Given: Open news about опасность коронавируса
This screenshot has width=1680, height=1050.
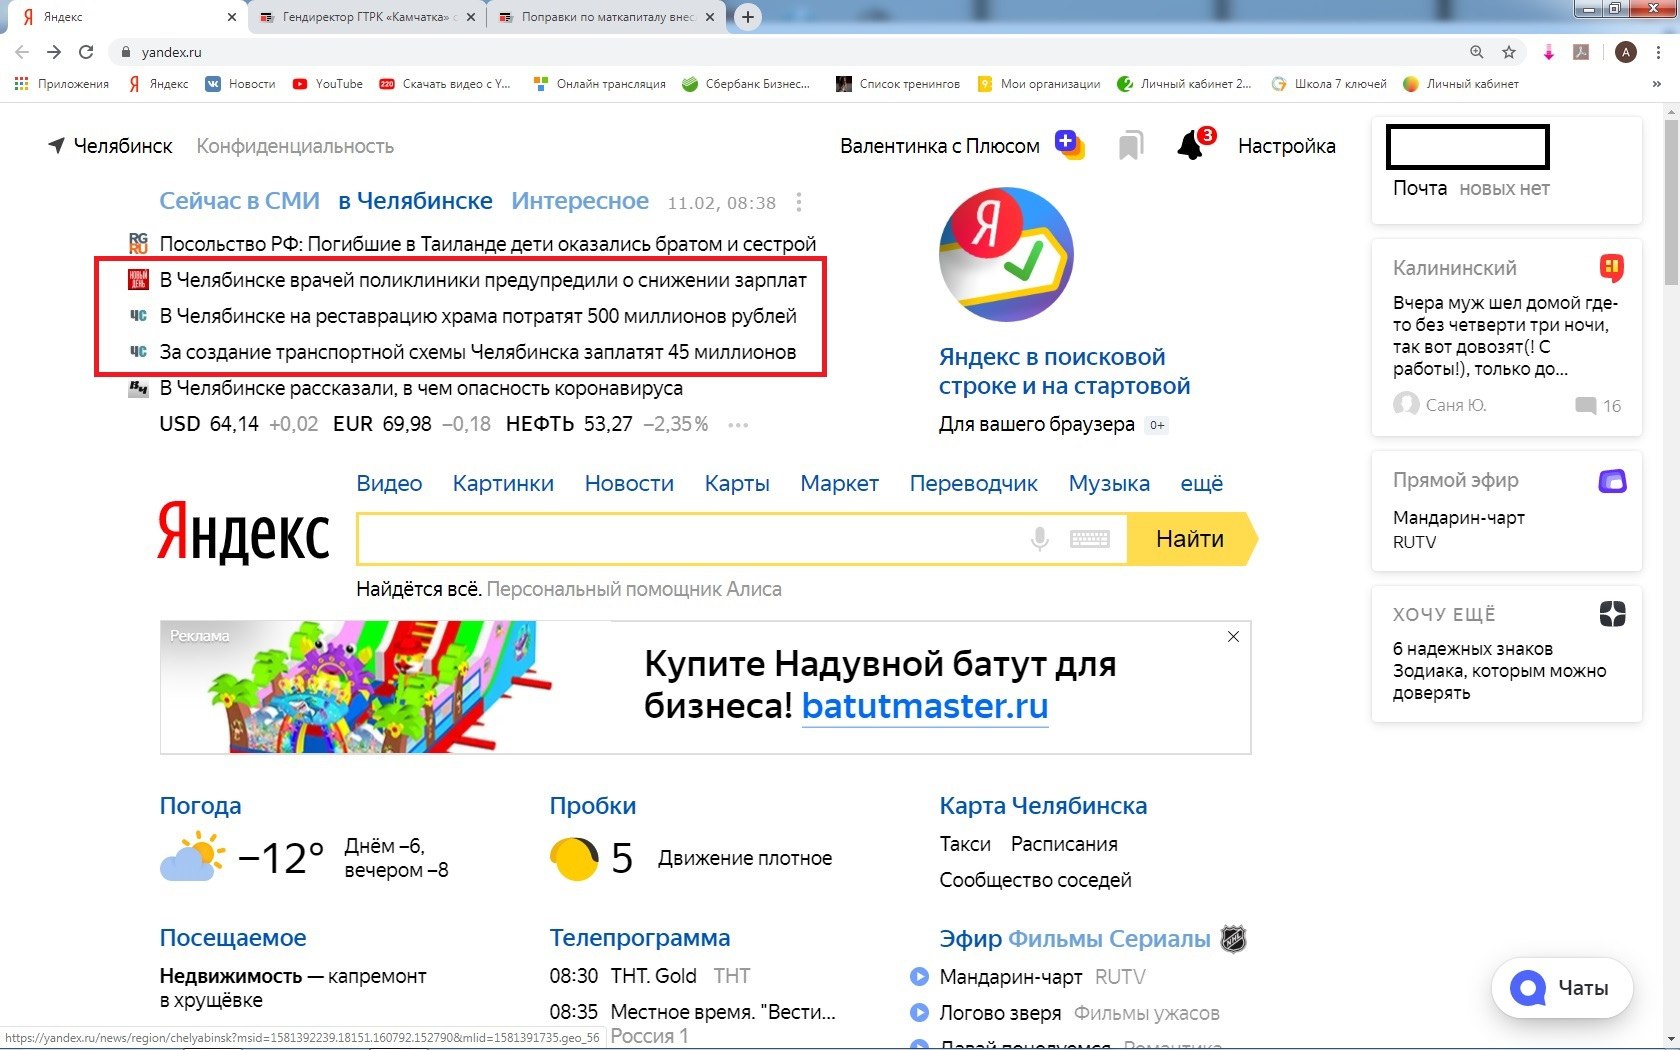Looking at the screenshot, I should [421, 388].
